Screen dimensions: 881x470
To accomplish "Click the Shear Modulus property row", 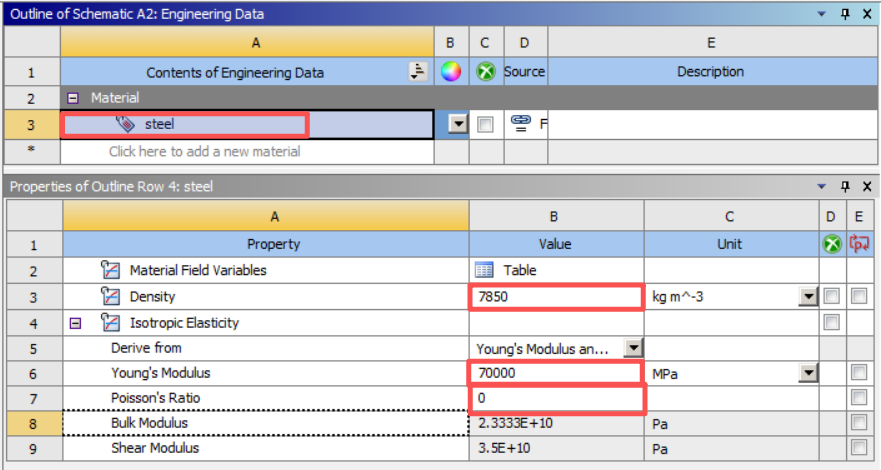I will [266, 448].
